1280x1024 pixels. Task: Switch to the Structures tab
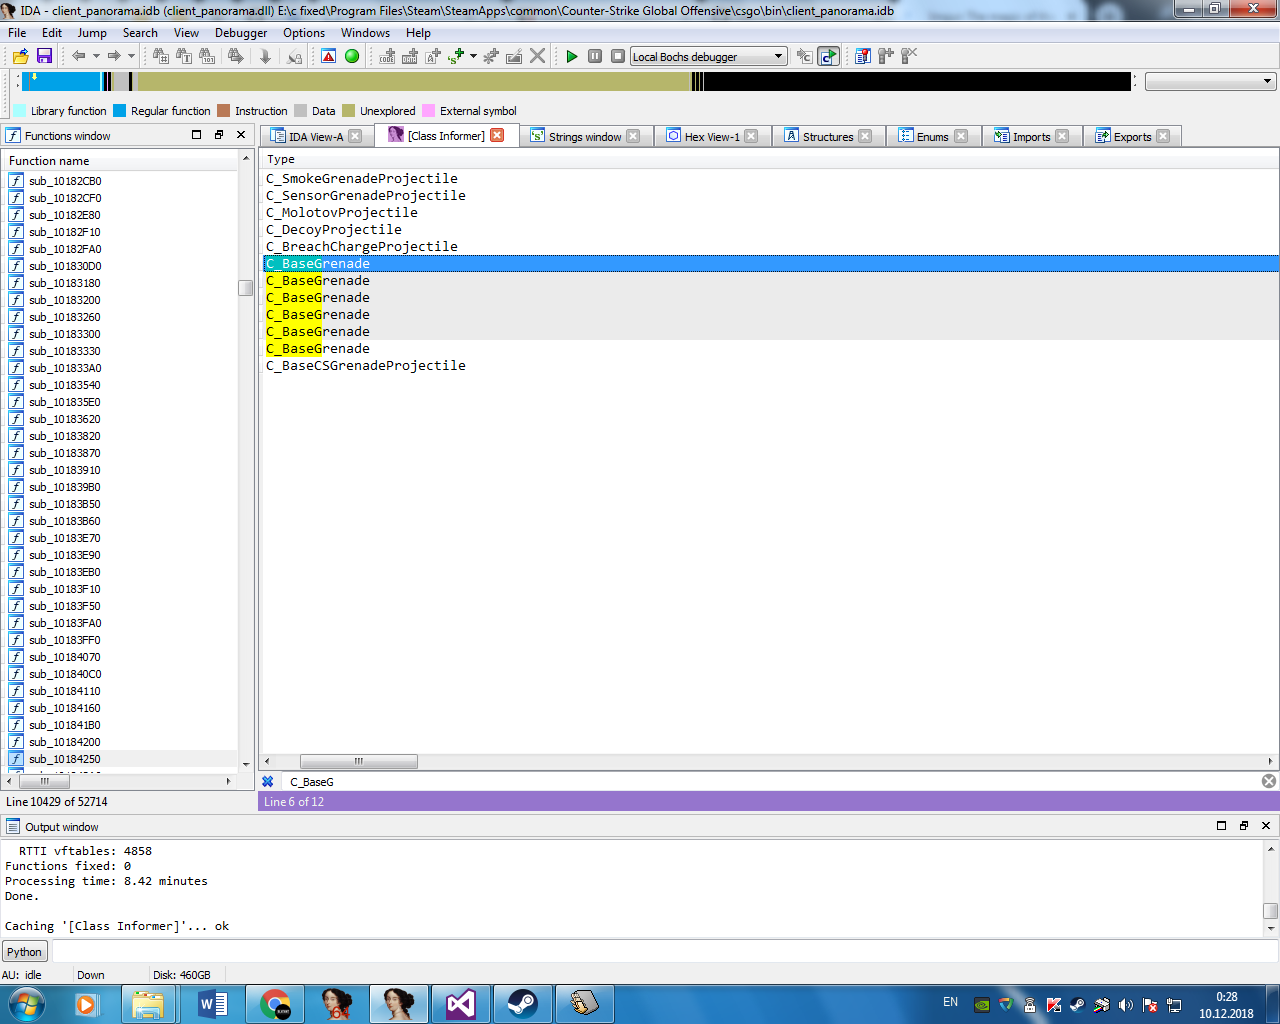pos(827,137)
